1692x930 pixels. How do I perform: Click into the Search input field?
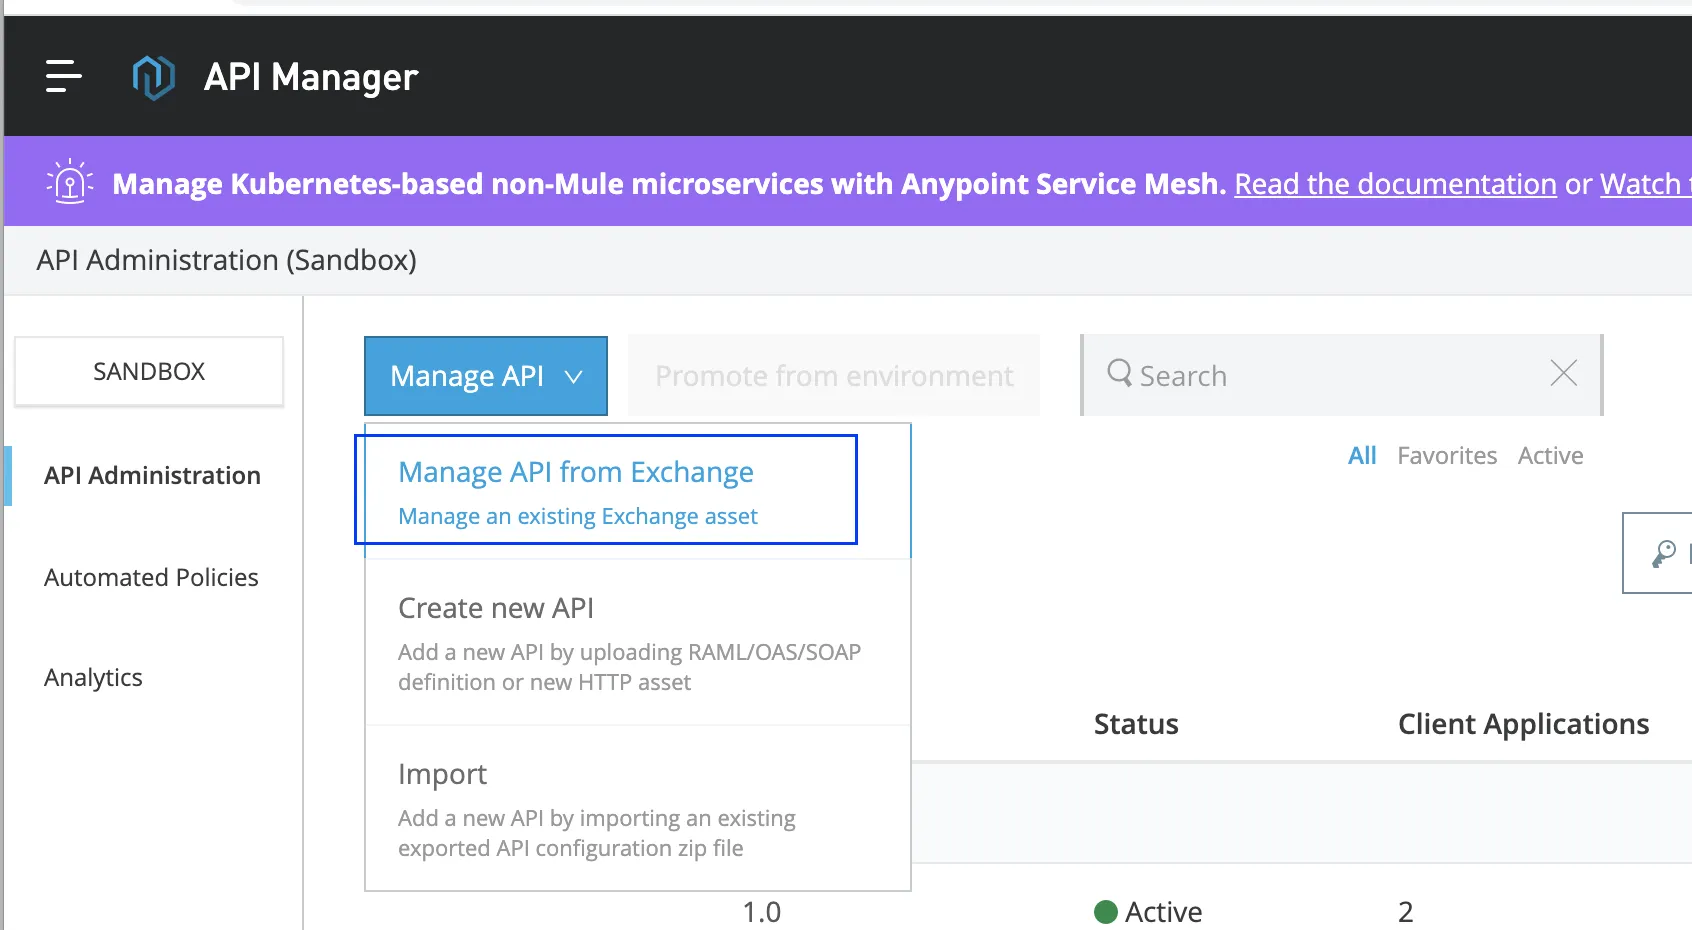(1341, 375)
